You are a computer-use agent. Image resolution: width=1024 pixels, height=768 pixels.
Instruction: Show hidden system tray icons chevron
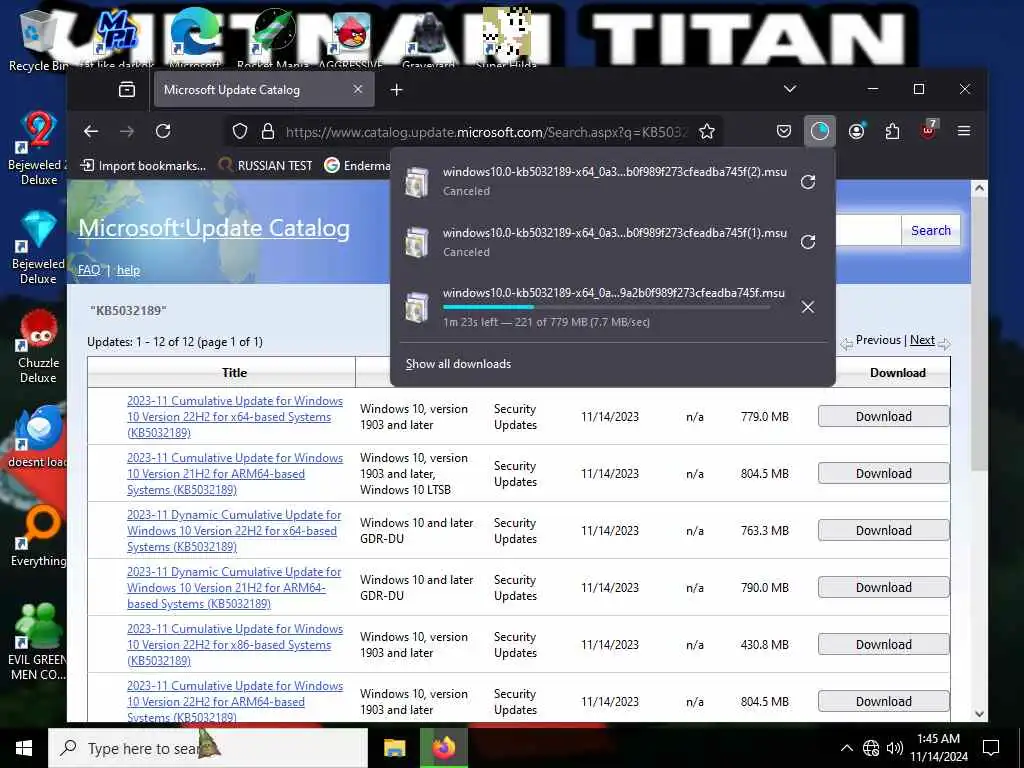pos(846,748)
